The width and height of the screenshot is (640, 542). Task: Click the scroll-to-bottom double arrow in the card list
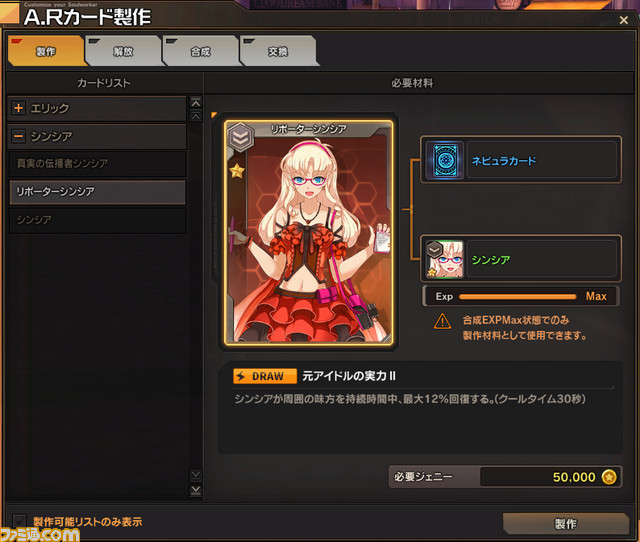coord(196,490)
